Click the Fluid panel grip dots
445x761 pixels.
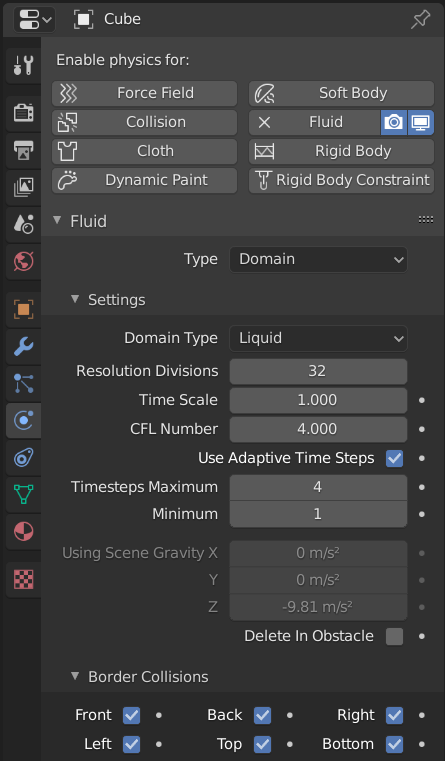coord(426,220)
